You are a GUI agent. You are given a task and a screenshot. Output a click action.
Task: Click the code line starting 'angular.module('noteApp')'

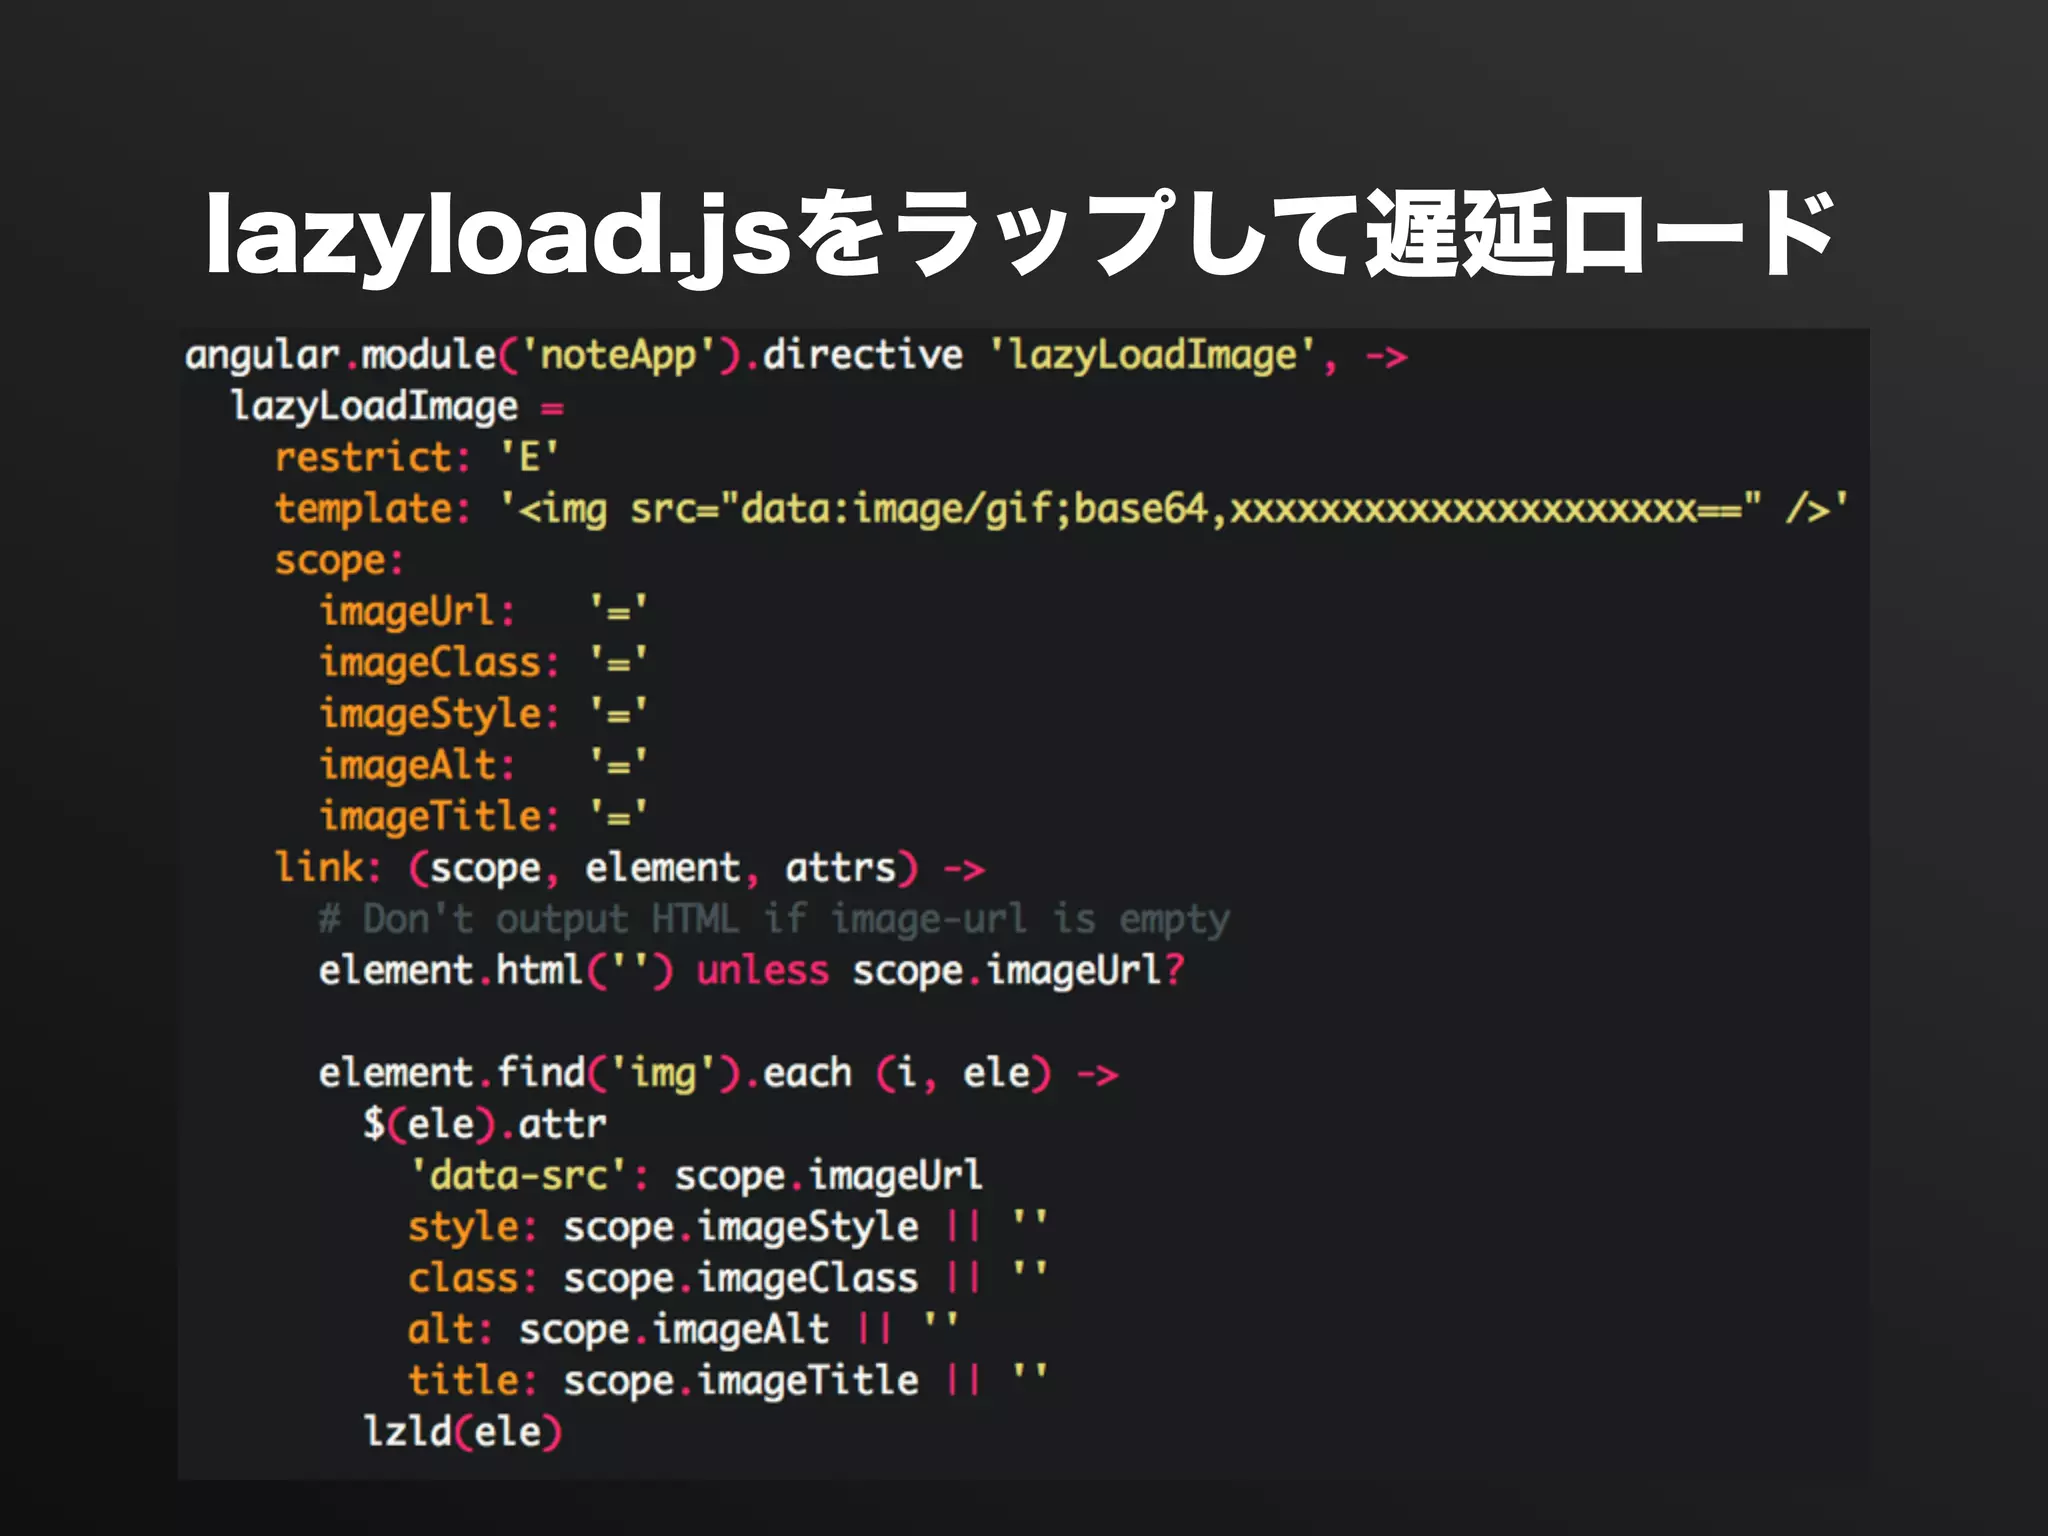[x=796, y=356]
